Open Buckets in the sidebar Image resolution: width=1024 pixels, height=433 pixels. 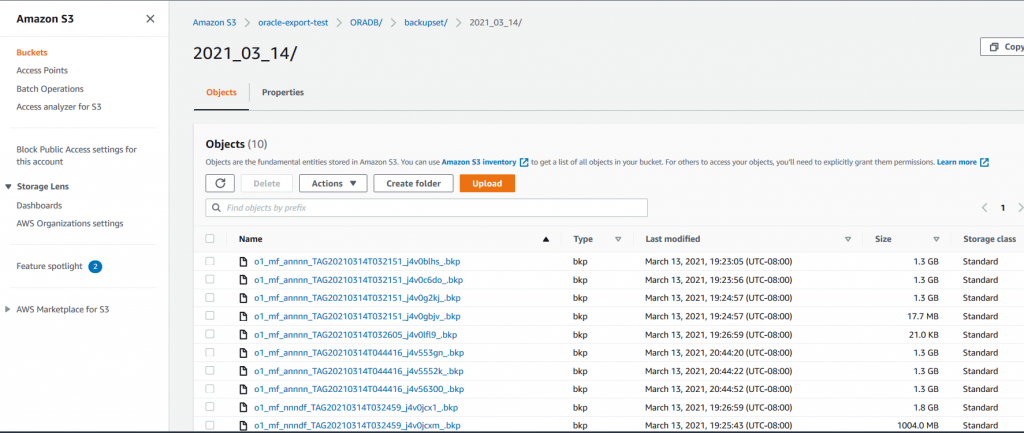coord(32,52)
